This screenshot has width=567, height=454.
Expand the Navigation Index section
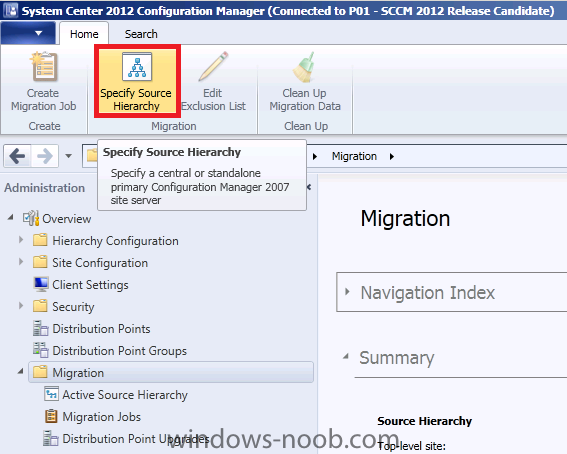point(347,292)
